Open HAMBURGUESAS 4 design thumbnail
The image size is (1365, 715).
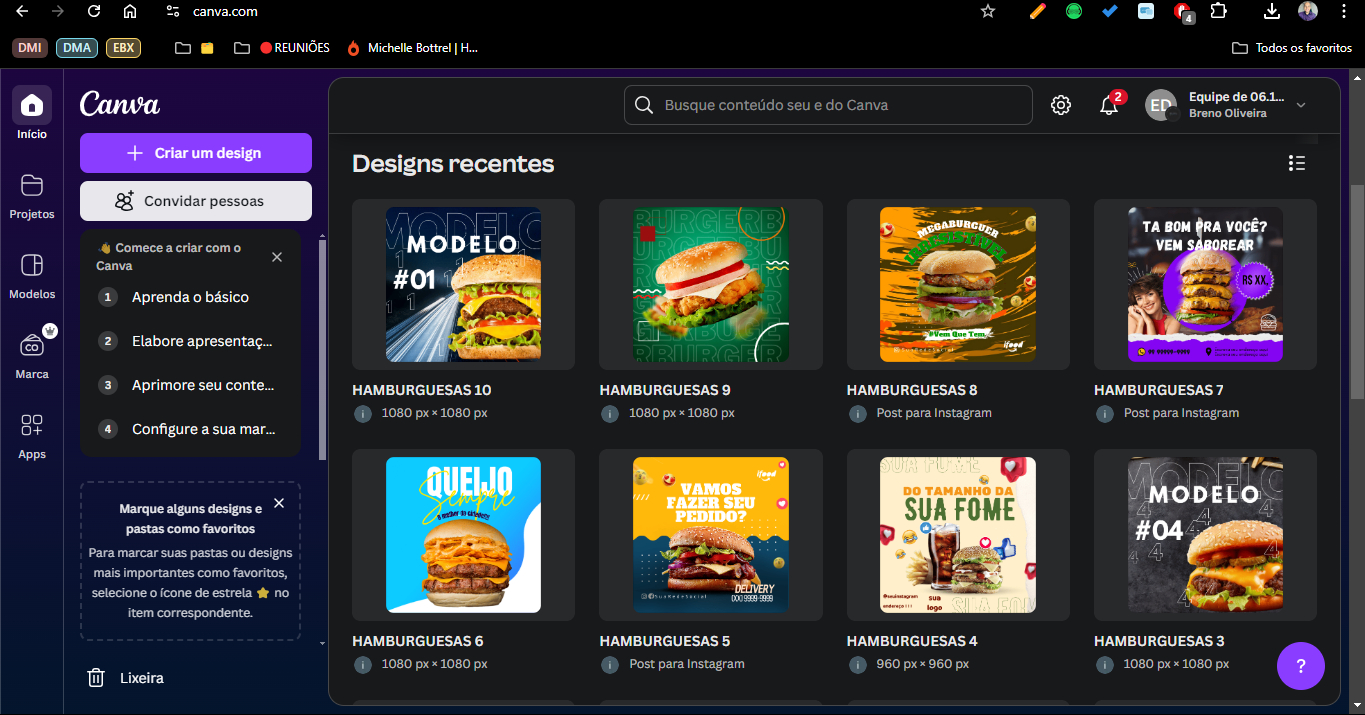pos(958,535)
